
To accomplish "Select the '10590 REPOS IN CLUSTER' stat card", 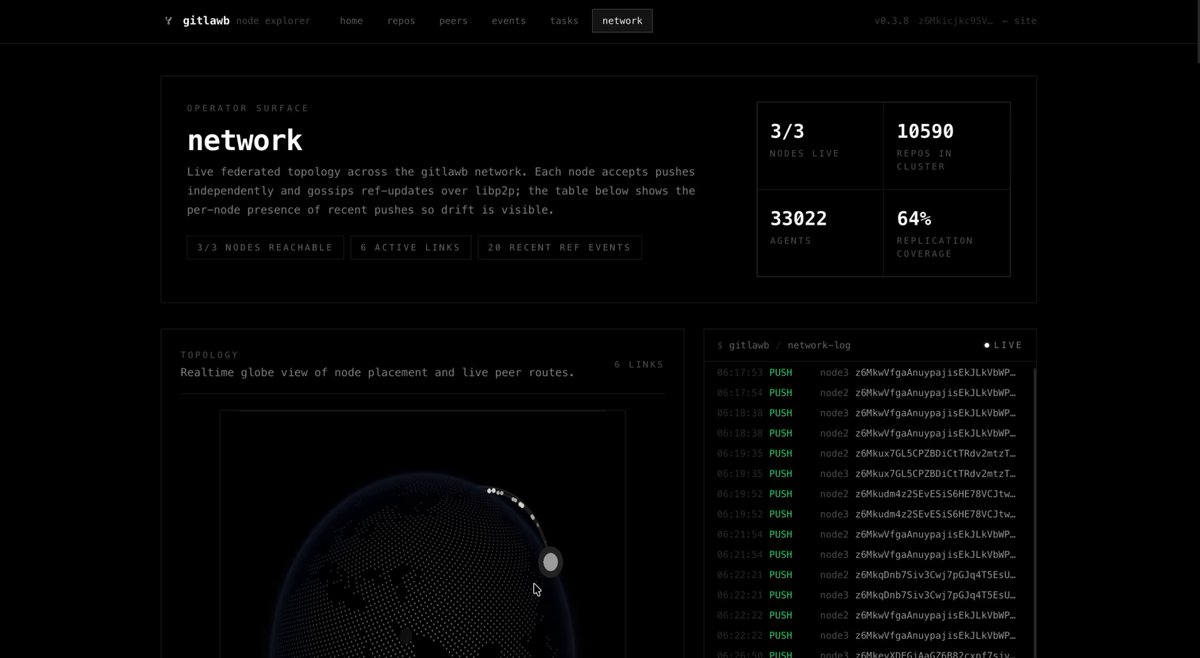I will [x=947, y=146].
